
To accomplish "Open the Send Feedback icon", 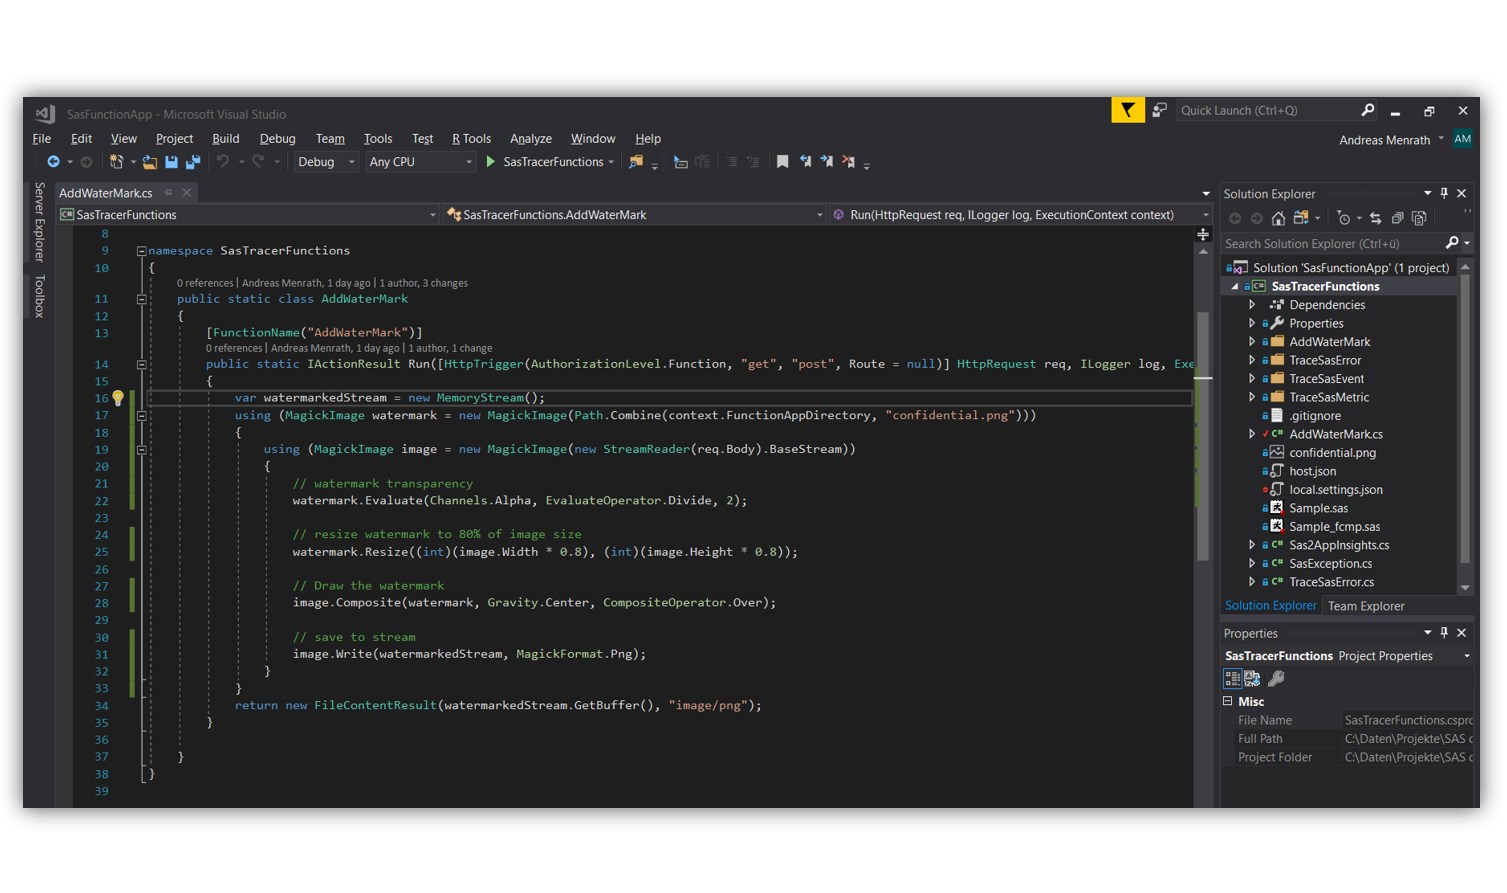I will [1160, 110].
